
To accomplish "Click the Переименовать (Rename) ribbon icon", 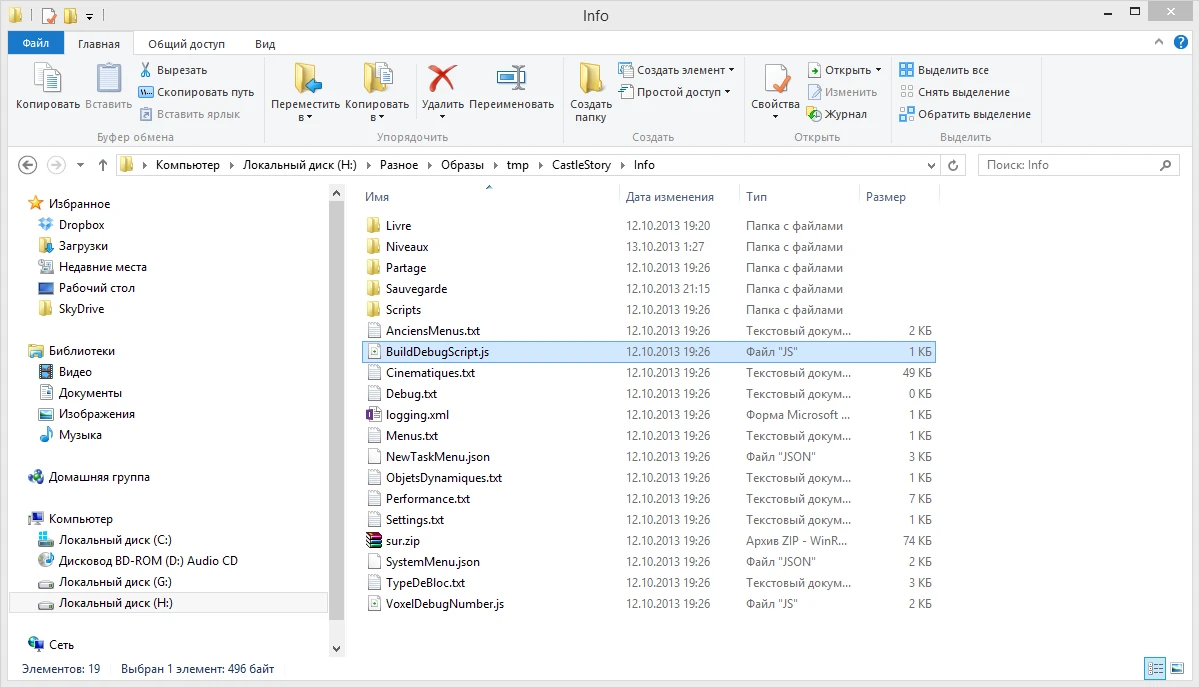I will [511, 80].
